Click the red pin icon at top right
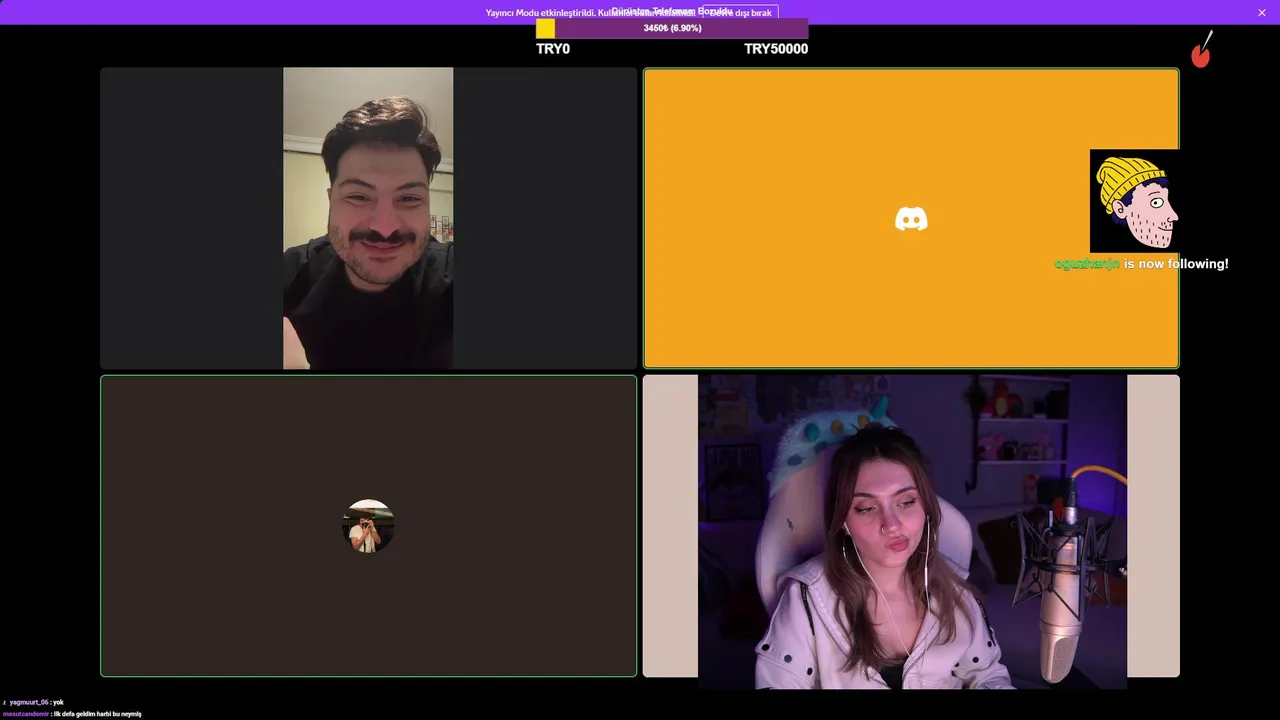Viewport: 1280px width, 720px height. point(1202,50)
